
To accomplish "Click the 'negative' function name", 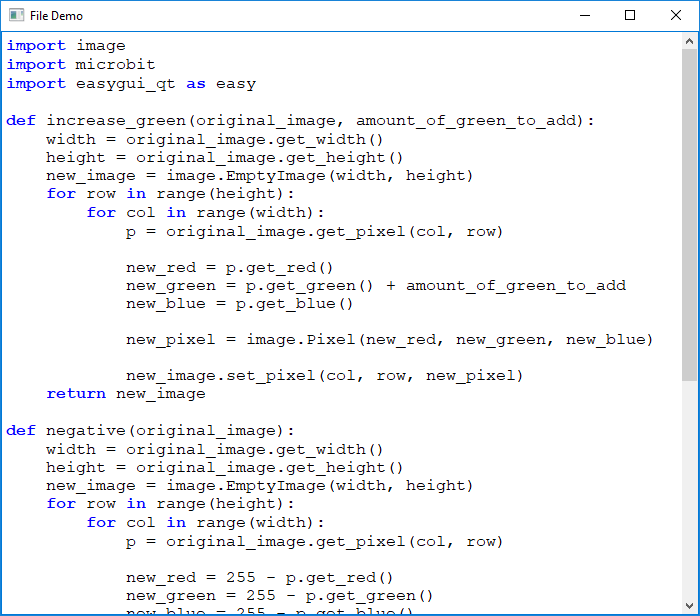I will pos(86,431).
